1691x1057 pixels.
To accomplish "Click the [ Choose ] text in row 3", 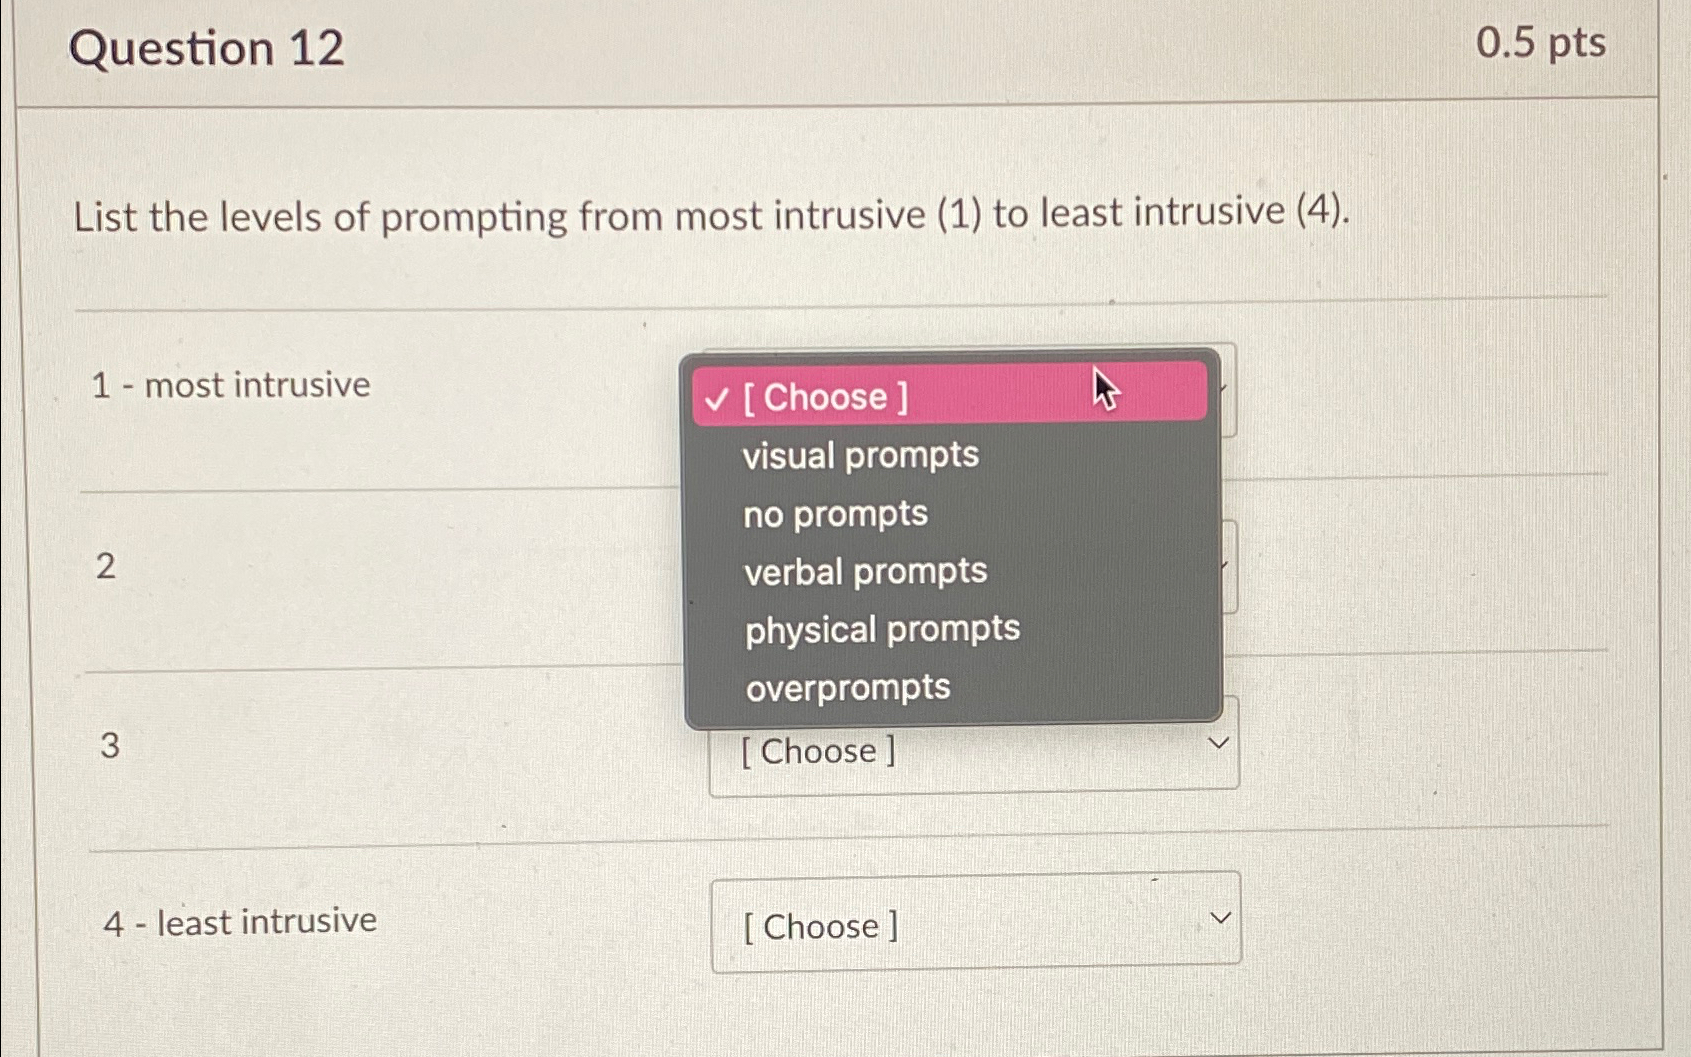I will tap(819, 751).
